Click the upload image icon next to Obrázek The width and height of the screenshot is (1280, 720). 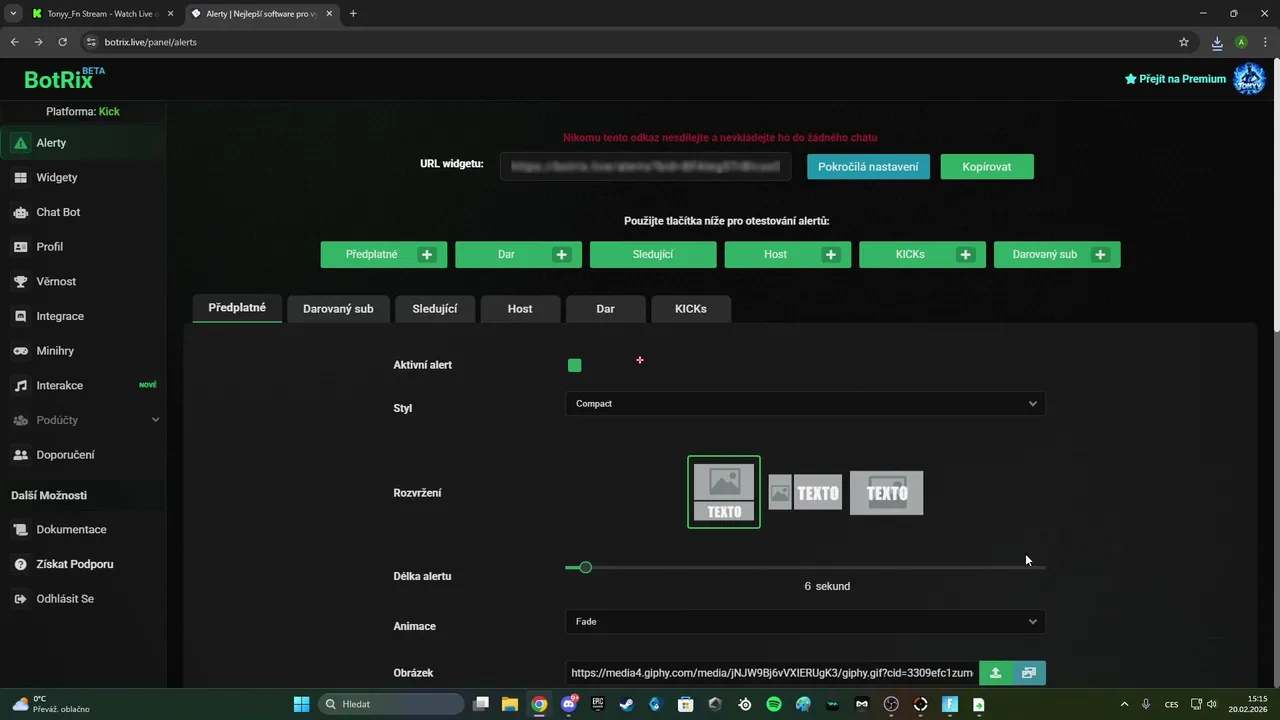coord(995,673)
